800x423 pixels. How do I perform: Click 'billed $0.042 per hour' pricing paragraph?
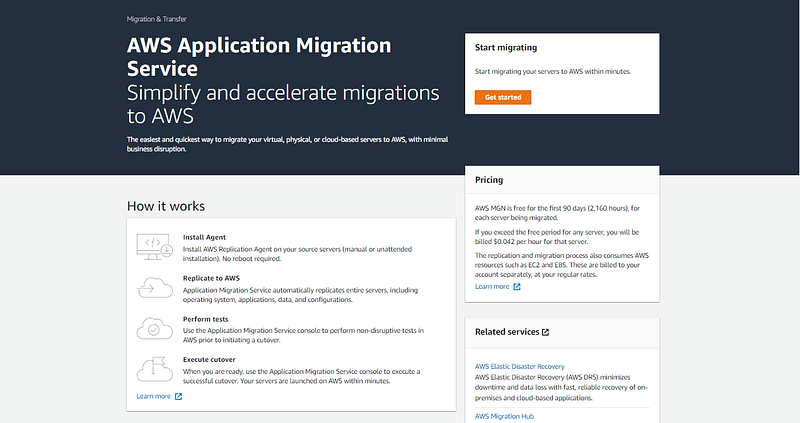click(x=557, y=237)
